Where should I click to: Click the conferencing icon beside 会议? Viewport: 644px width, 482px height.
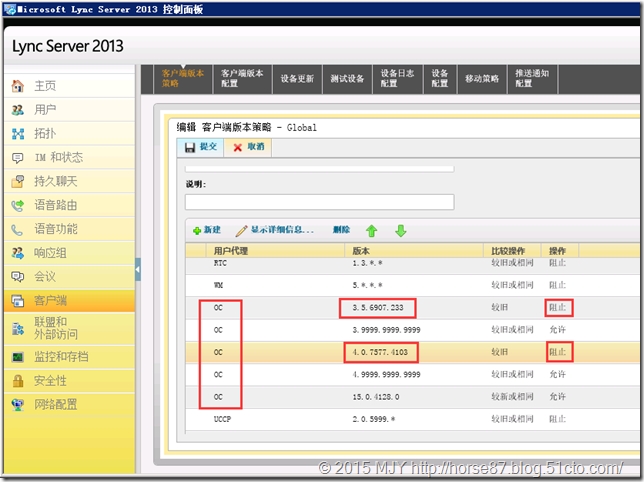(18, 277)
